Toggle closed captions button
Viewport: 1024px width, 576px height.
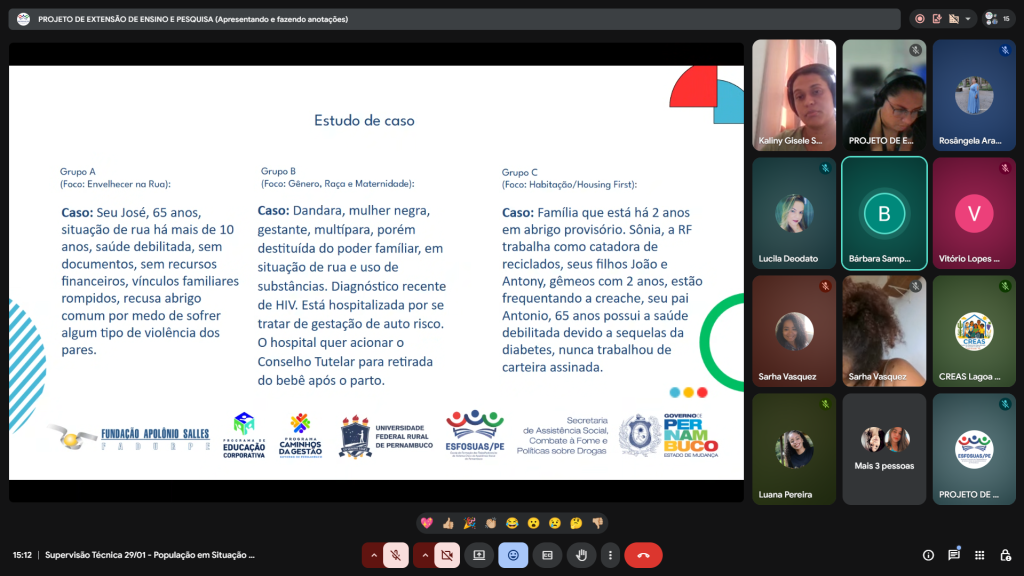[547, 555]
